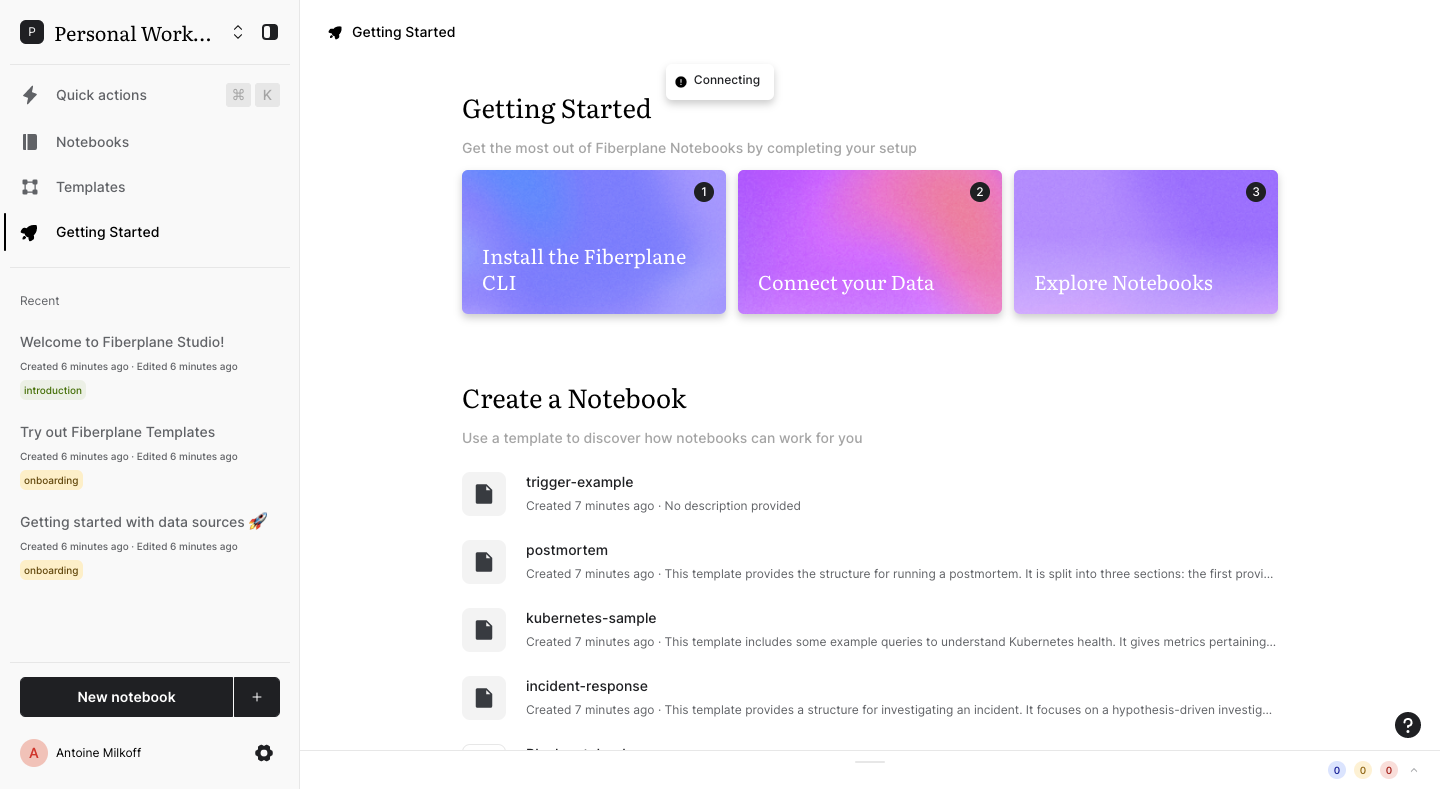Open Install the Fiberplane CLI card
Image resolution: width=1440 pixels, height=789 pixels.
[x=593, y=242]
